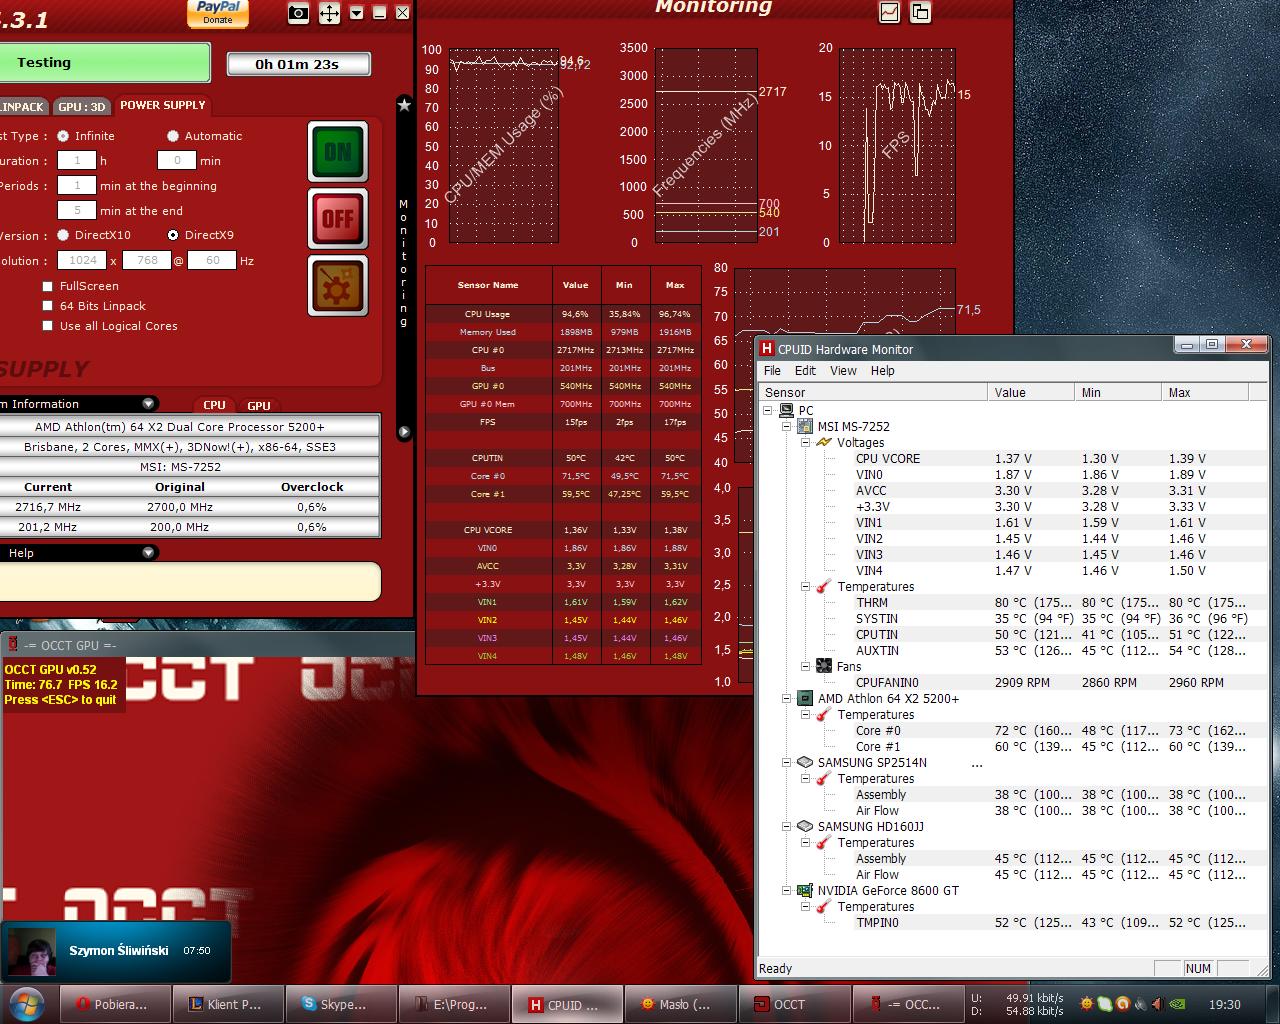The width and height of the screenshot is (1280, 1024).
Task: Open the Windows Start orb
Action: pos(26,1003)
